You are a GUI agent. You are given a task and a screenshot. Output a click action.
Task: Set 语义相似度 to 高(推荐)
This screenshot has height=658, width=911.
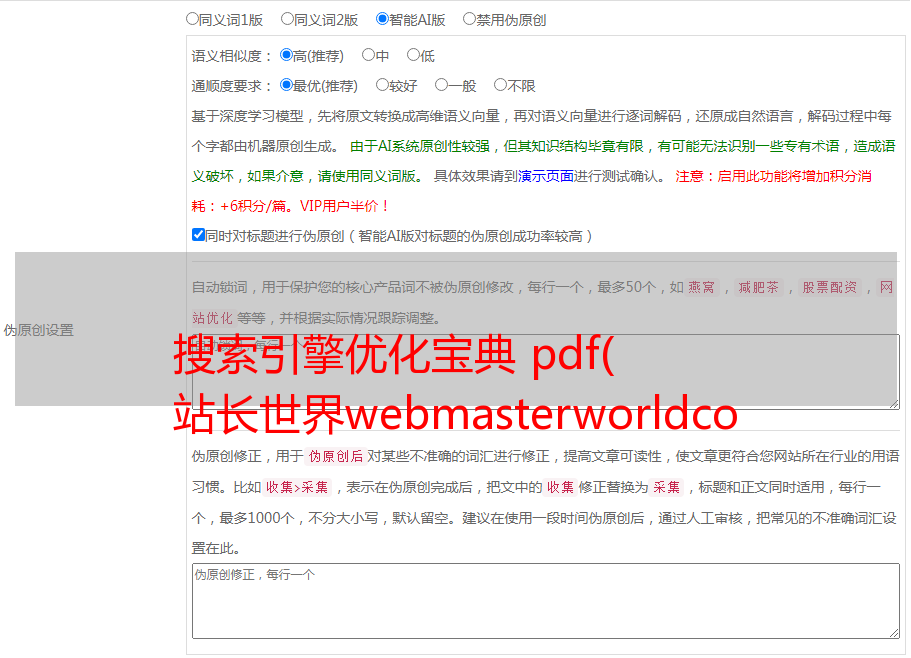[x=286, y=55]
